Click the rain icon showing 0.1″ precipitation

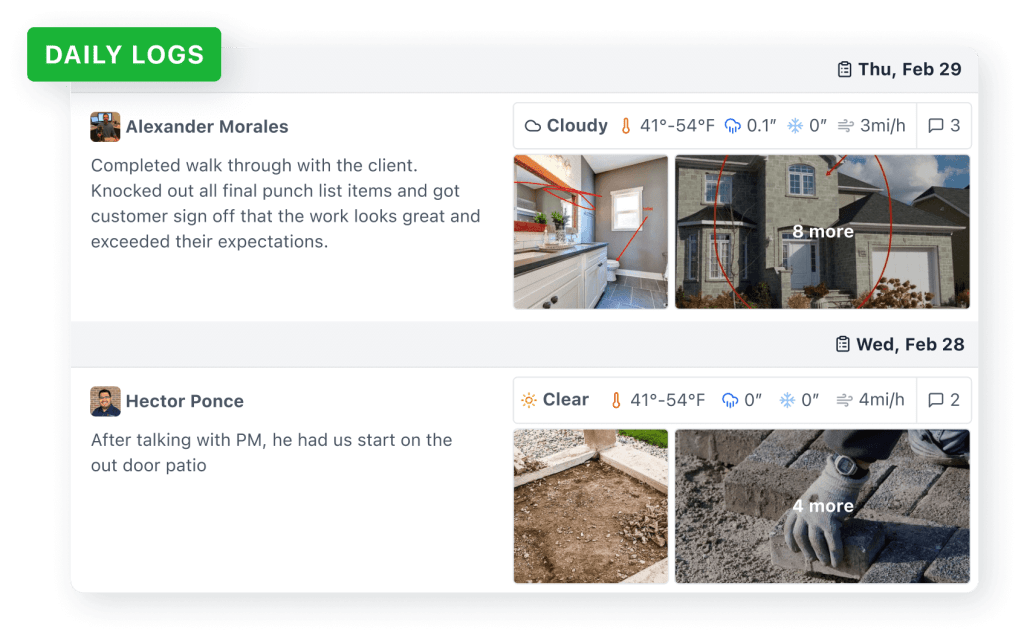pos(733,126)
